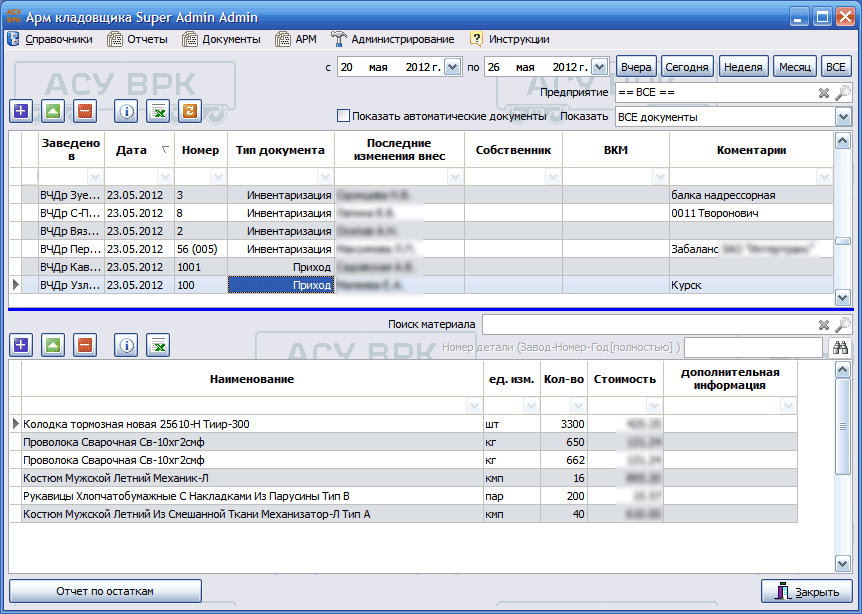Screen dimensions: 862x614
Task: Click the materials table scroll down arrow
Action: pos(843,563)
